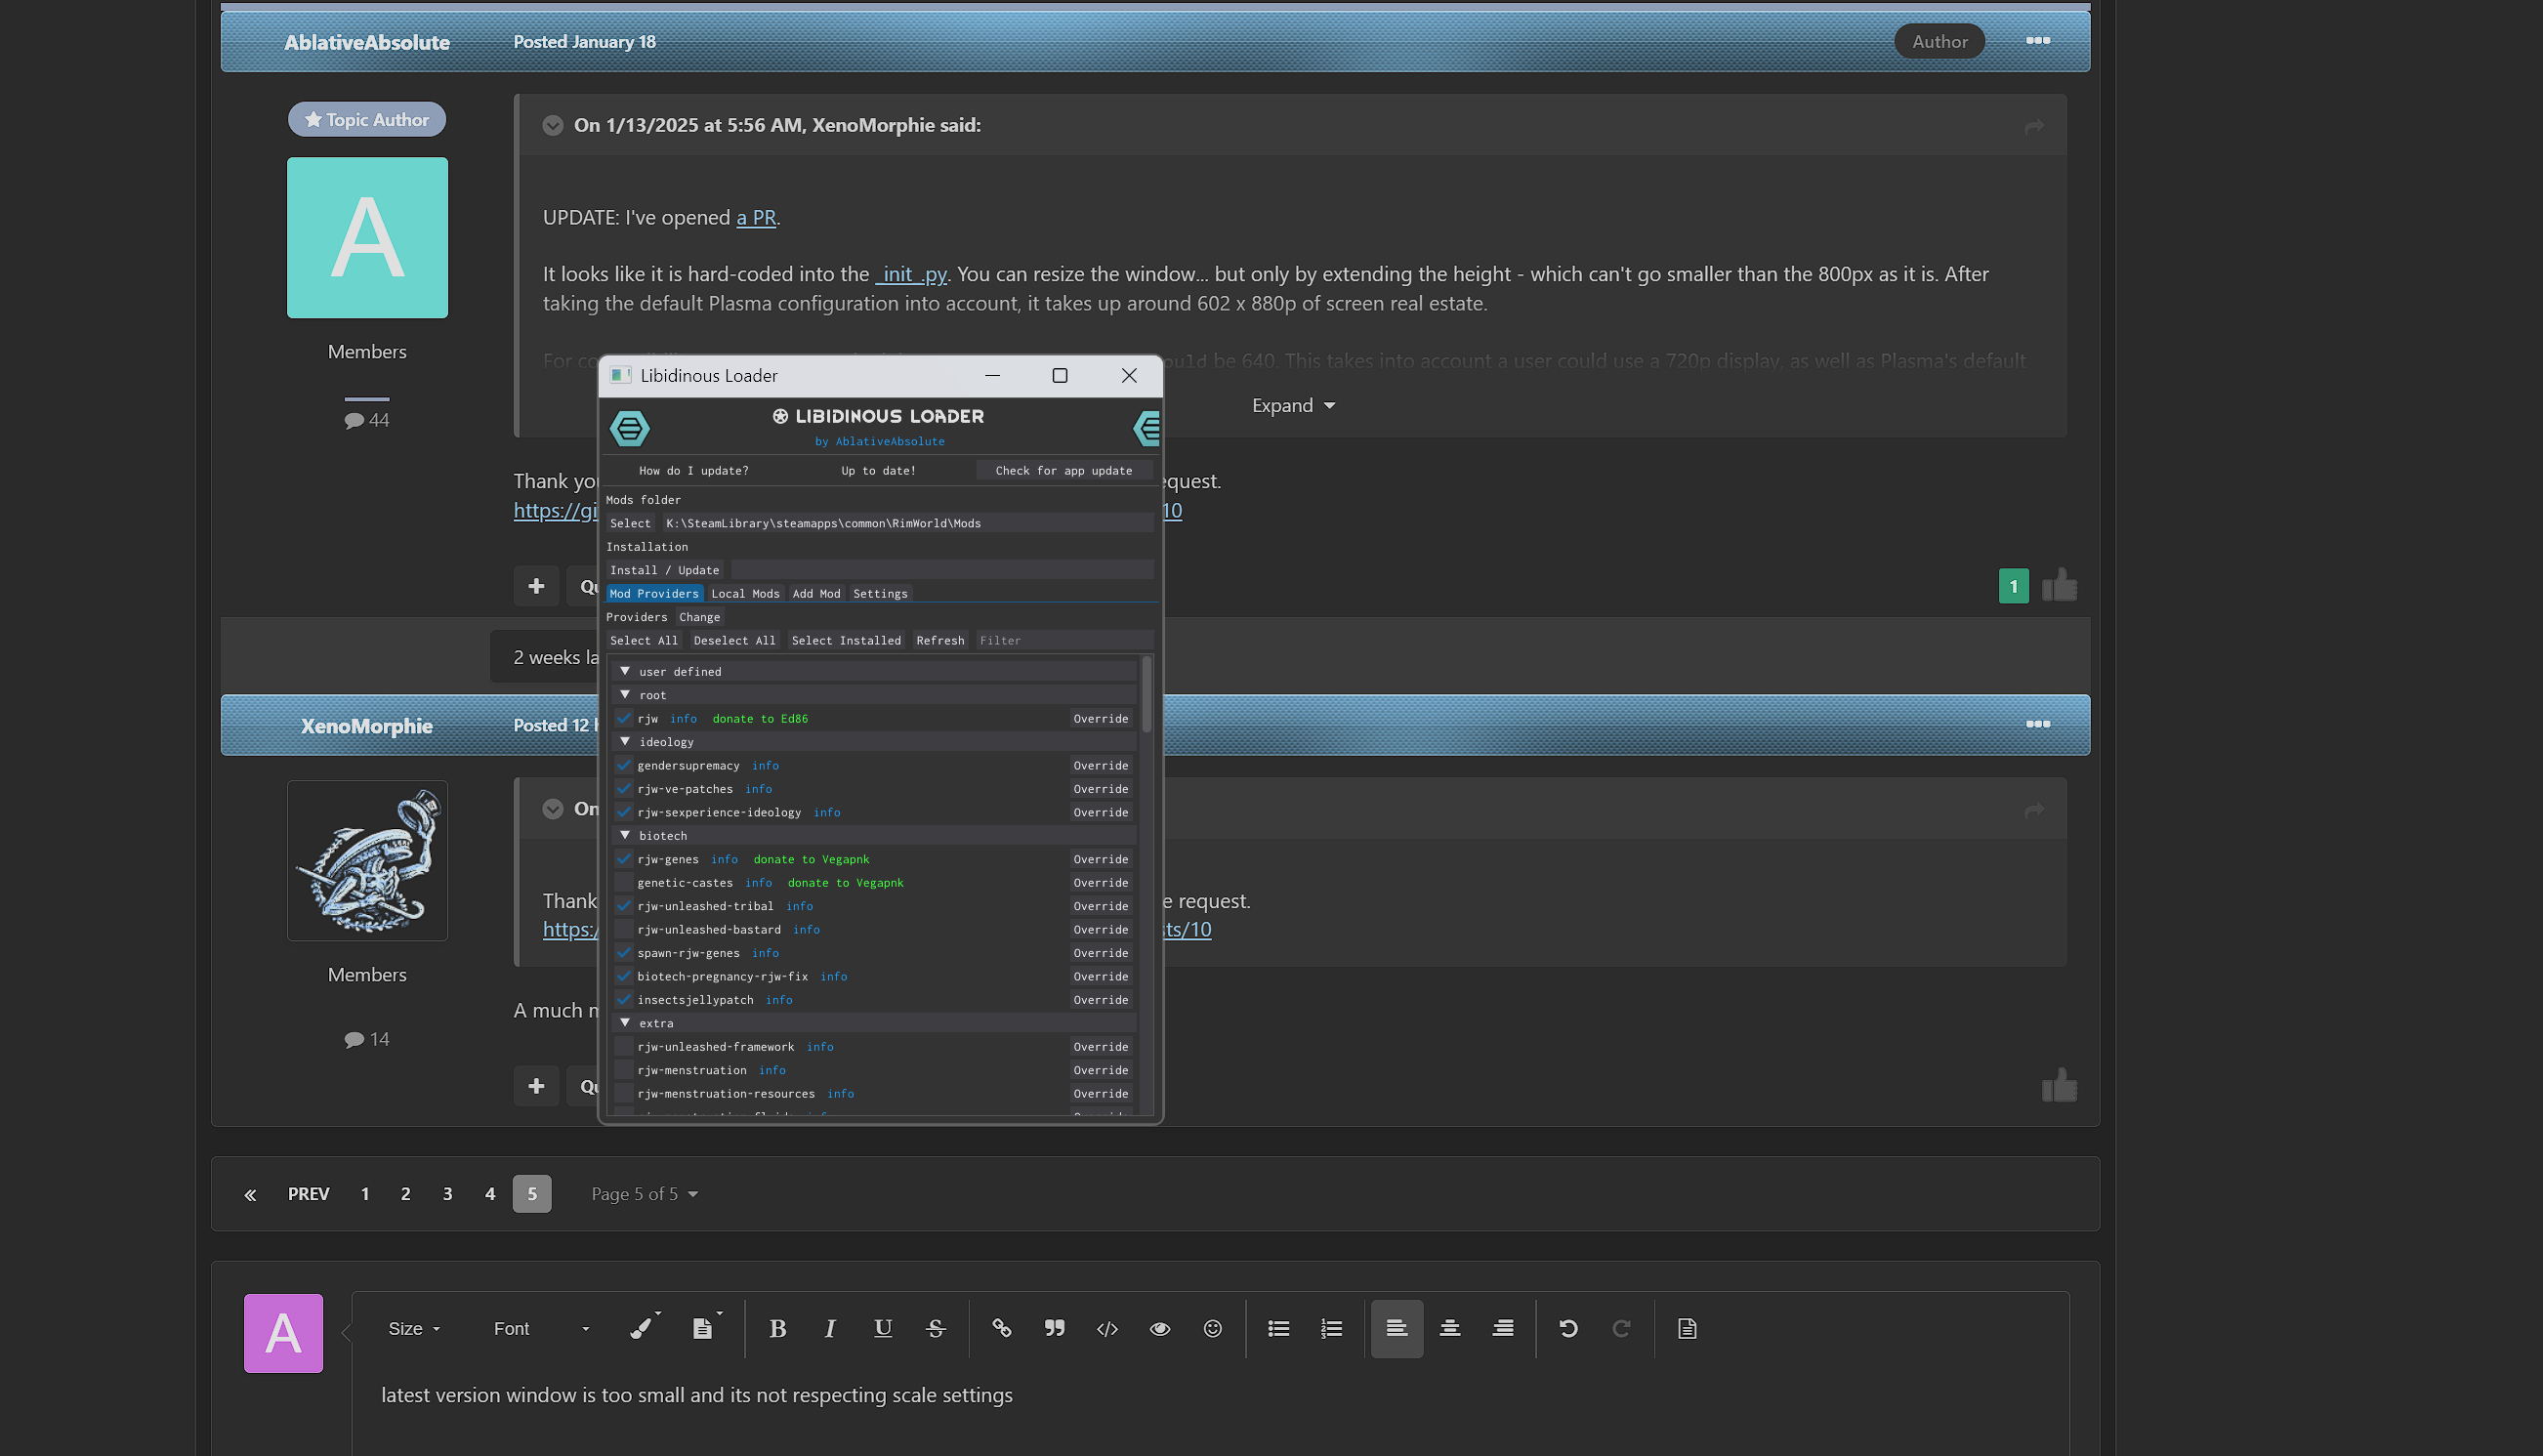Uncheck the insectsjellypatch checkbox

(623, 999)
